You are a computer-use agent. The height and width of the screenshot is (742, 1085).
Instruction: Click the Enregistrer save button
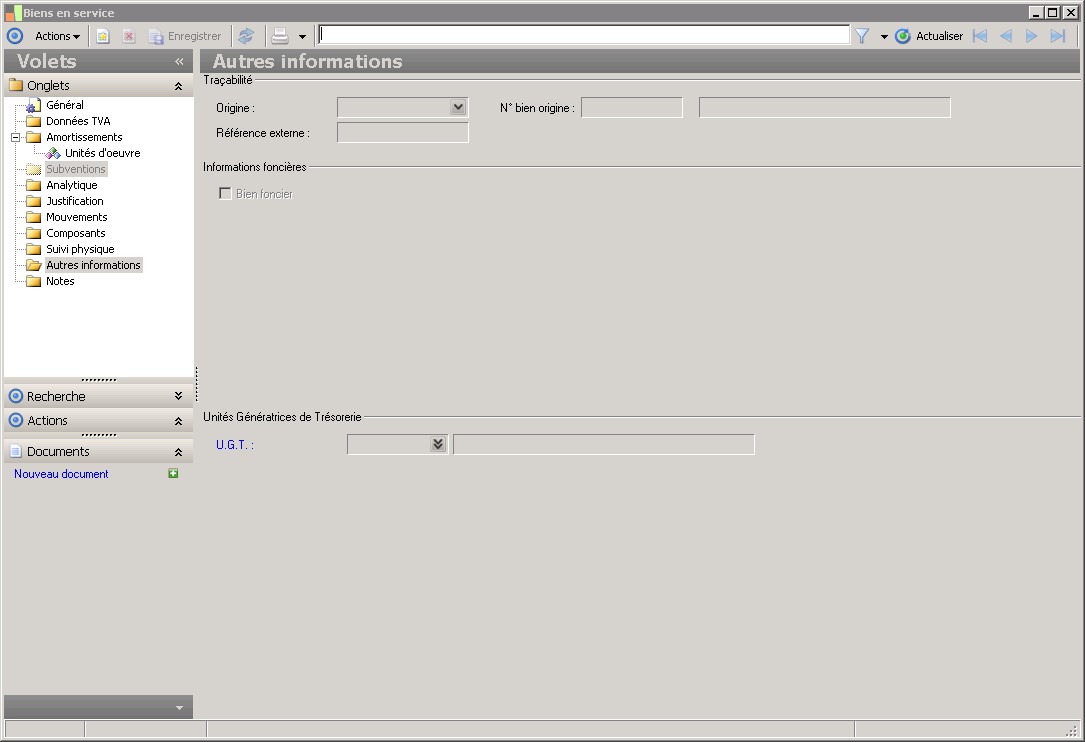coord(185,36)
